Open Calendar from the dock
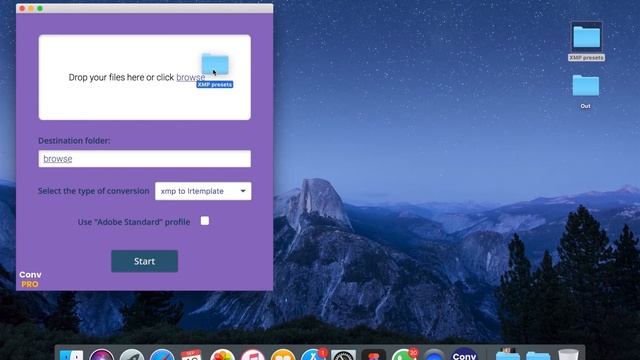The height and width of the screenshot is (360, 640). (x=191, y=356)
